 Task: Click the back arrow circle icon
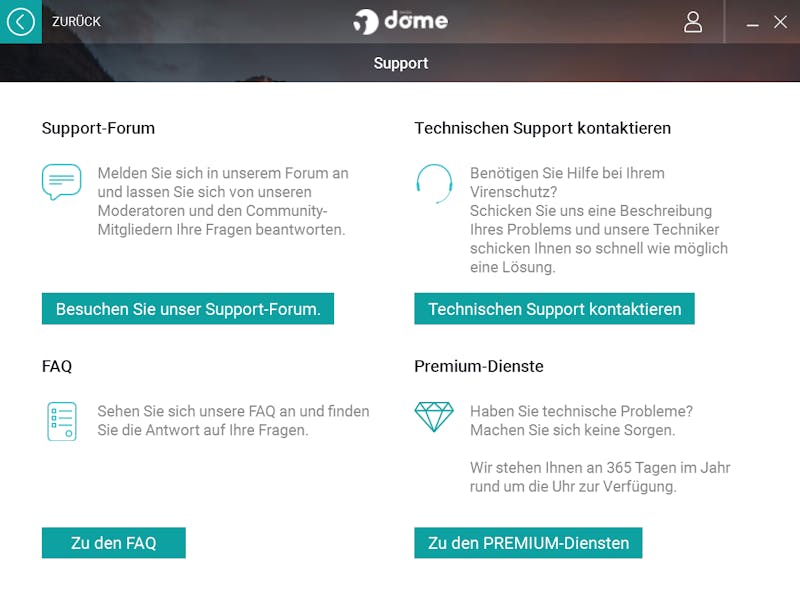[20, 22]
